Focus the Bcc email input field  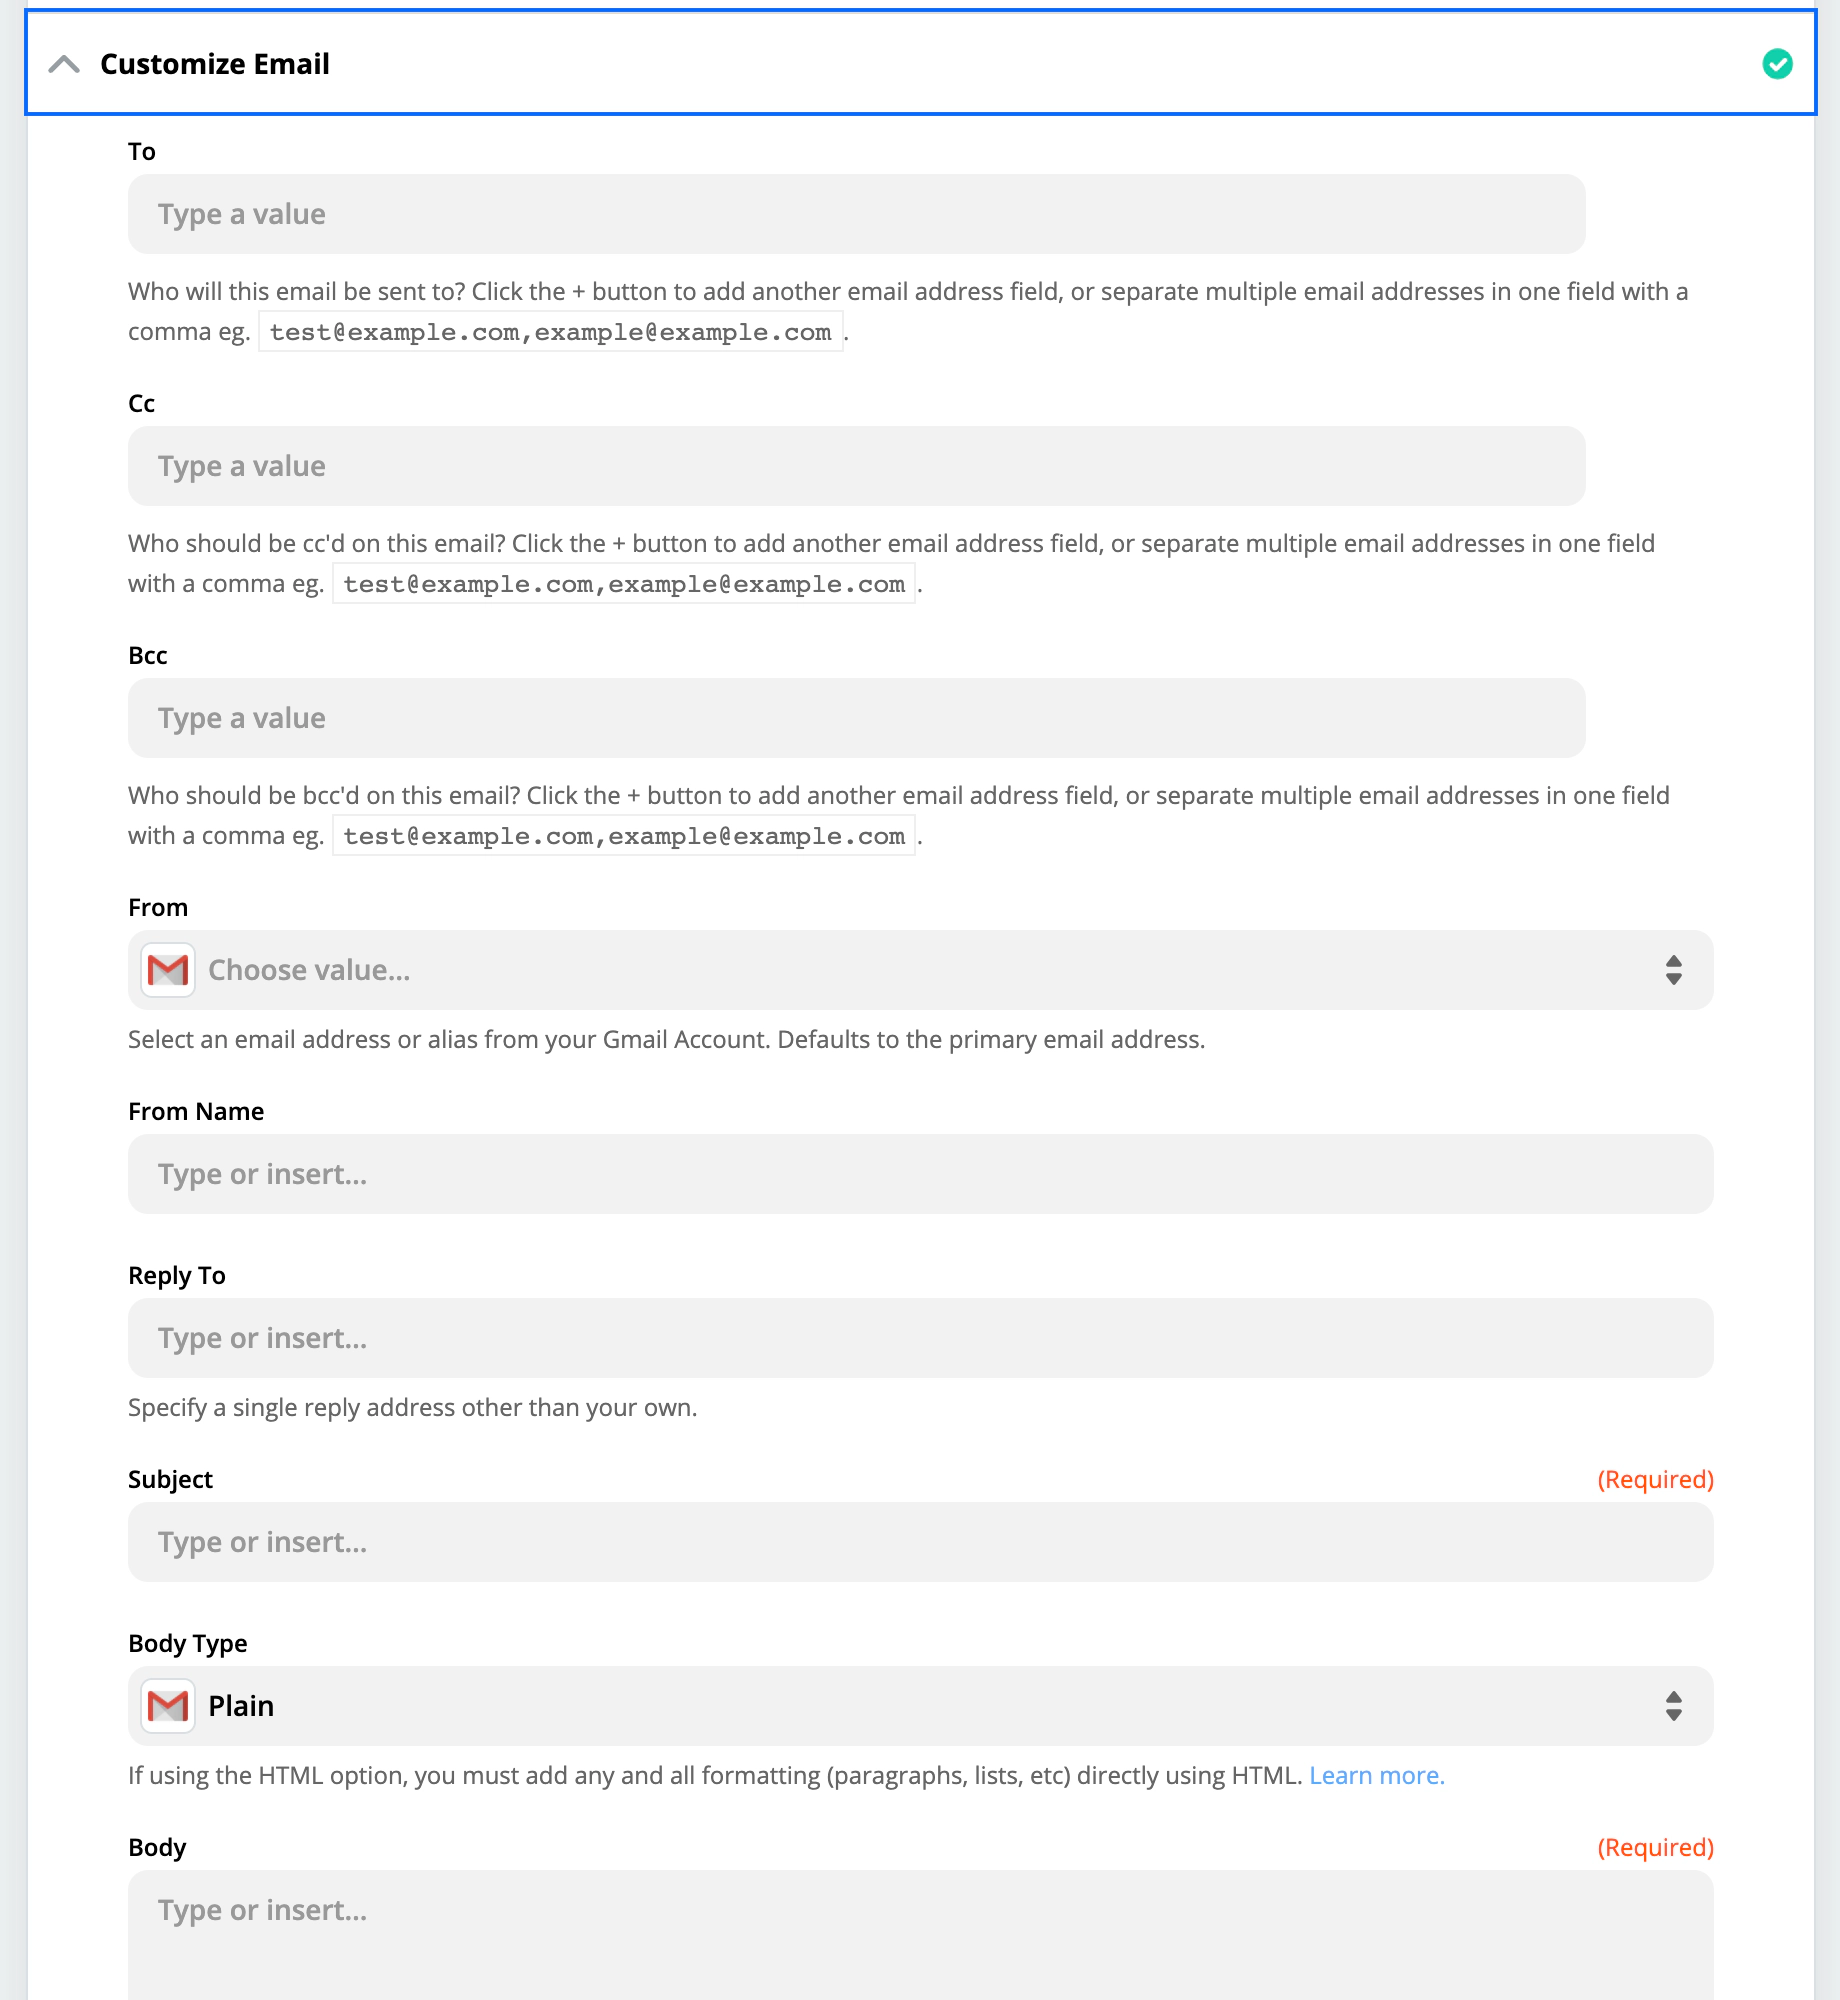tap(856, 718)
